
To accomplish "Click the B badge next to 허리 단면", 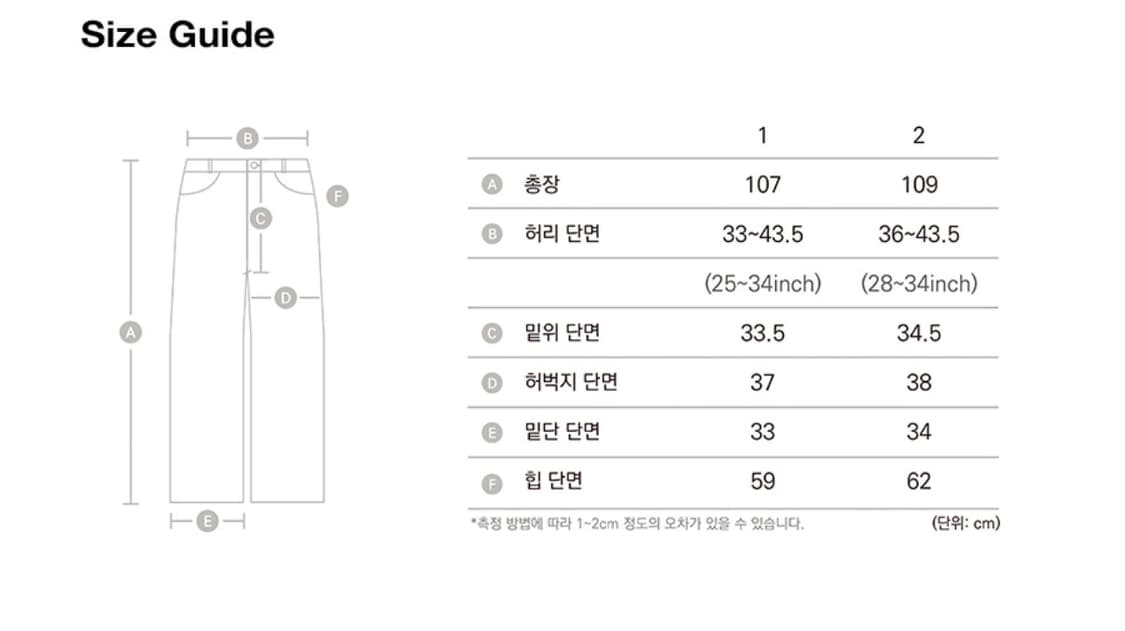I will 491,234.
